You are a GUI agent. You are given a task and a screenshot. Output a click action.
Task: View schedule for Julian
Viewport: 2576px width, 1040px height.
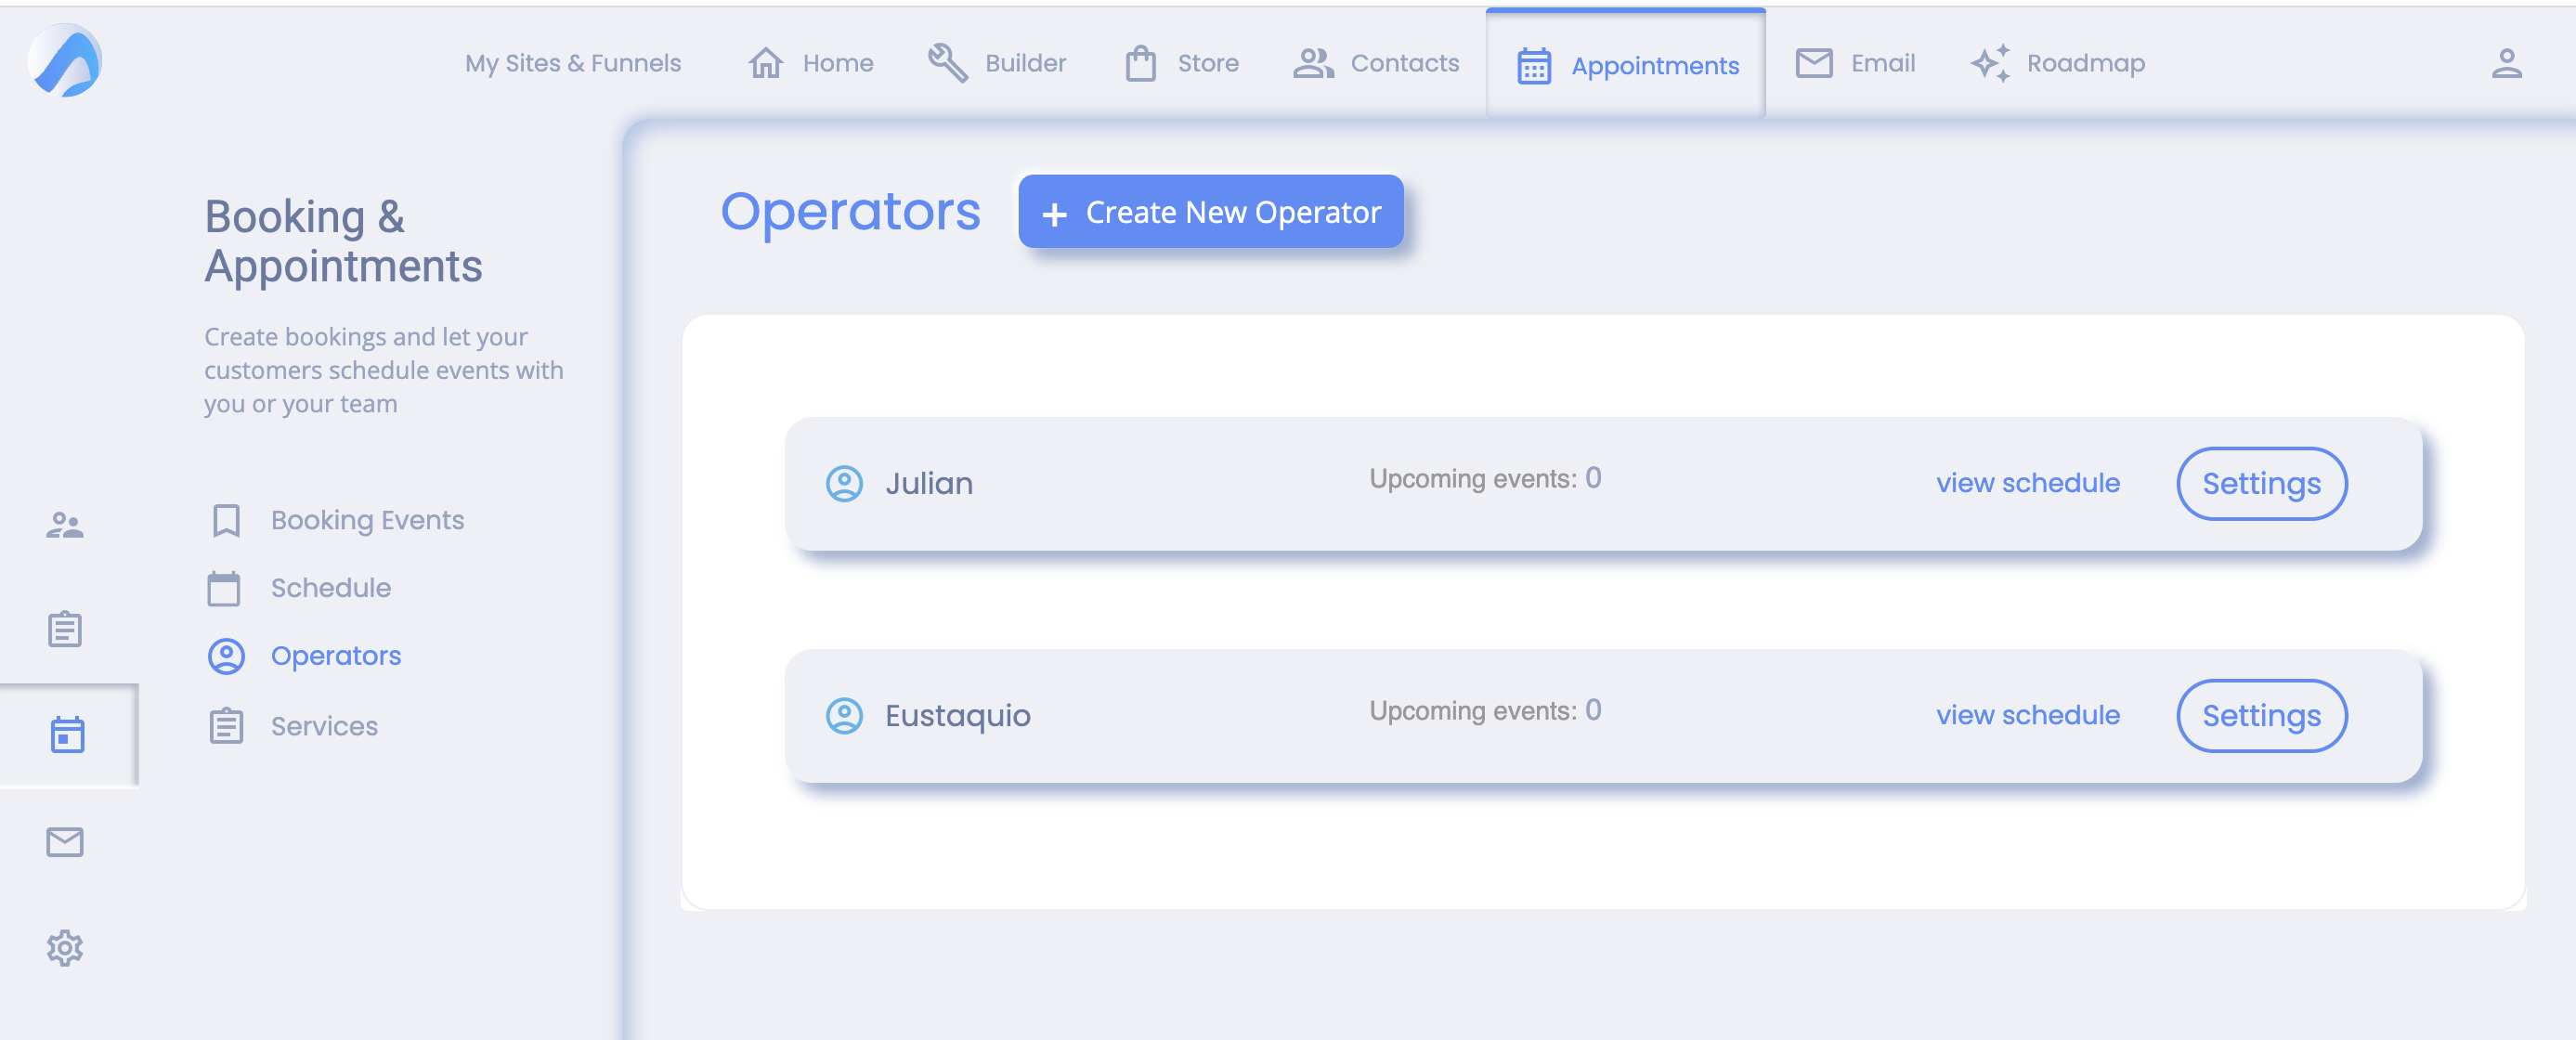(2027, 483)
